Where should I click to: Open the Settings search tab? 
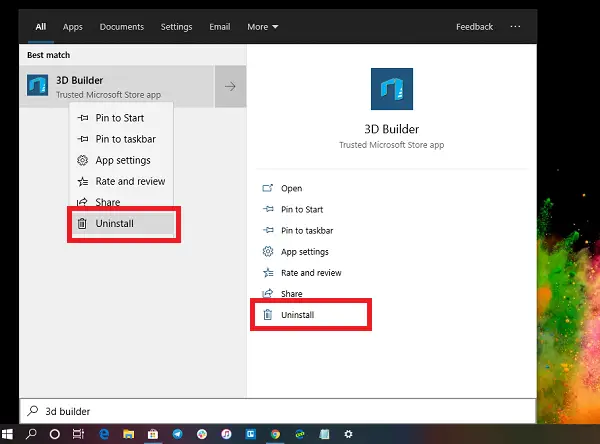tap(176, 27)
